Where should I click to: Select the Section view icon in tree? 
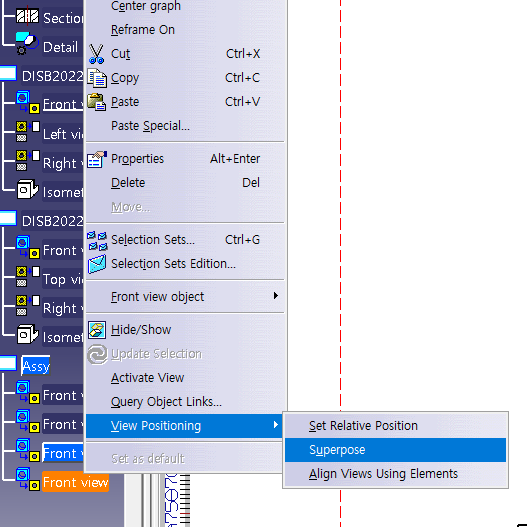[27, 16]
